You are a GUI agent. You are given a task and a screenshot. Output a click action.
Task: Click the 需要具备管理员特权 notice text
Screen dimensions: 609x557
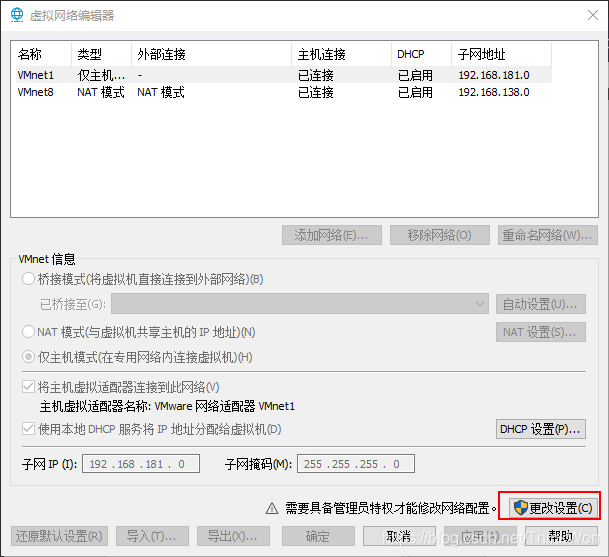point(391,508)
